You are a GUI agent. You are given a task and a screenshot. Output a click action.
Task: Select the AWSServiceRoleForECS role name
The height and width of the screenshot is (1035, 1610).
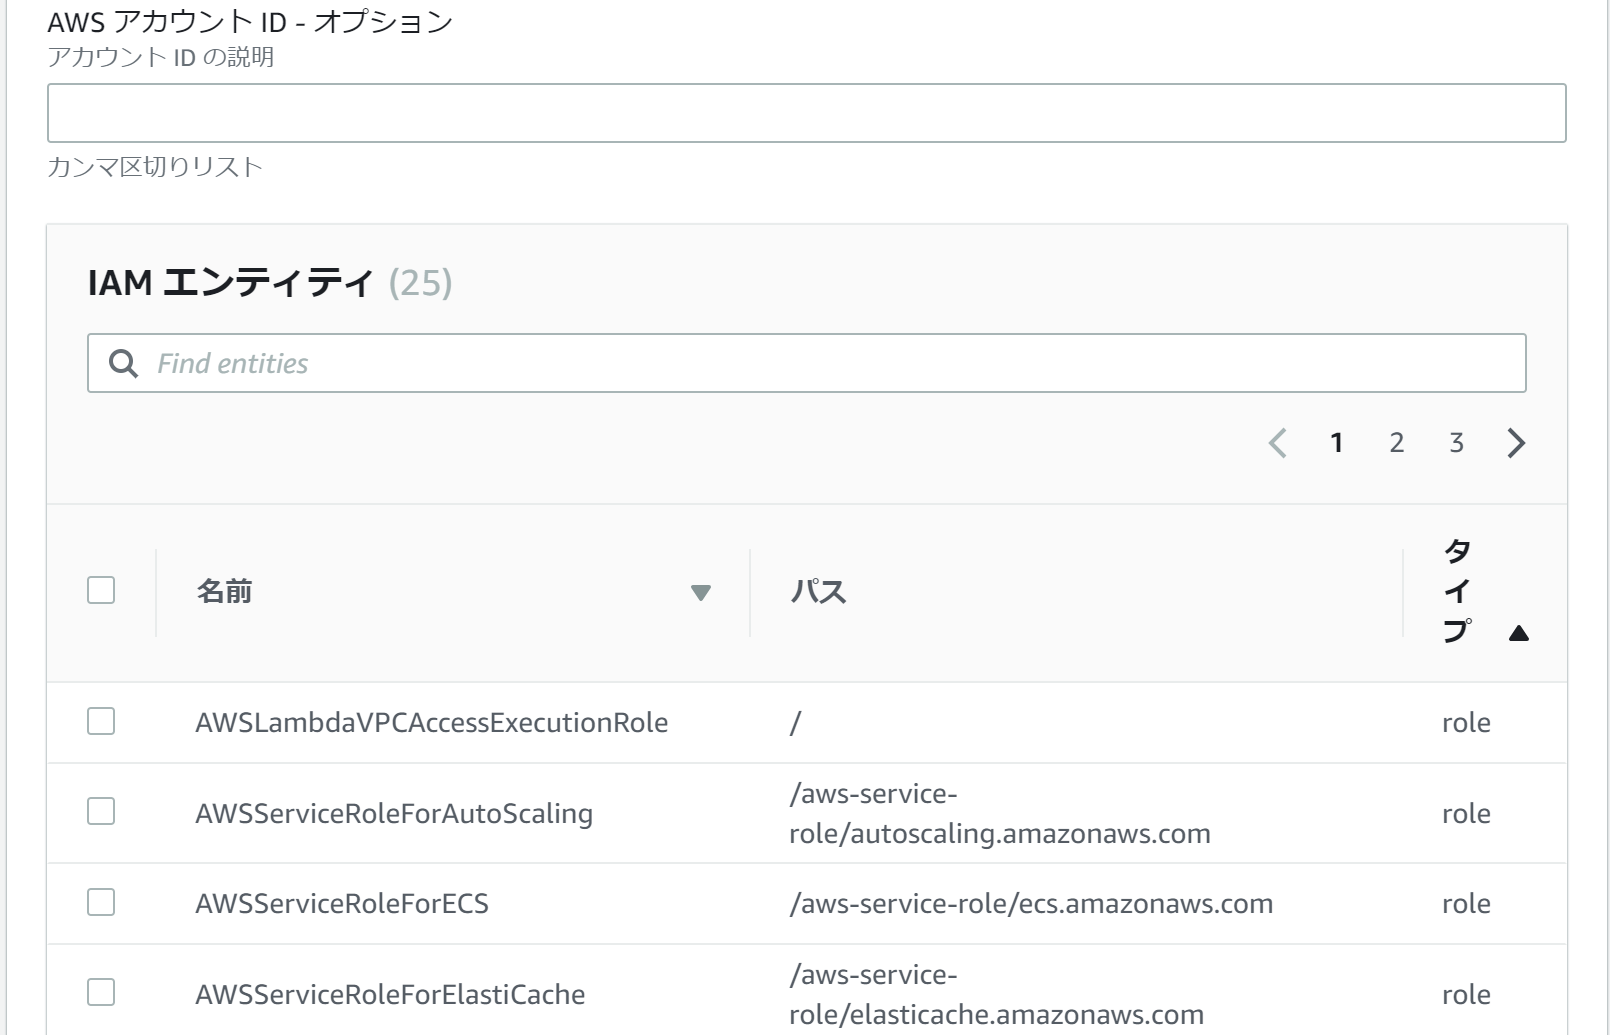[341, 903]
